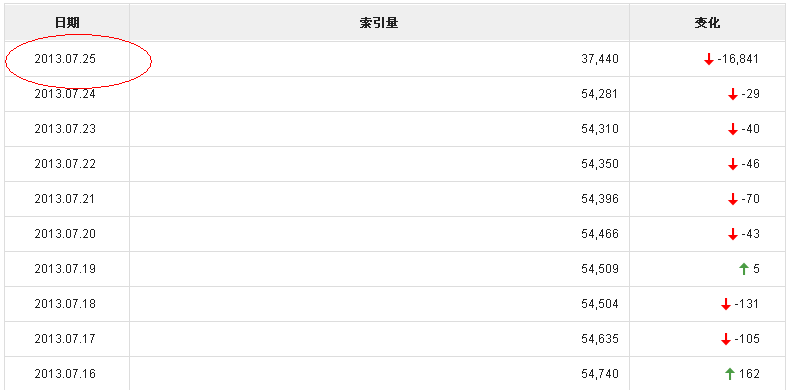Click green up arrow beside 5
Screen dimensions: 793x390
pos(743,269)
